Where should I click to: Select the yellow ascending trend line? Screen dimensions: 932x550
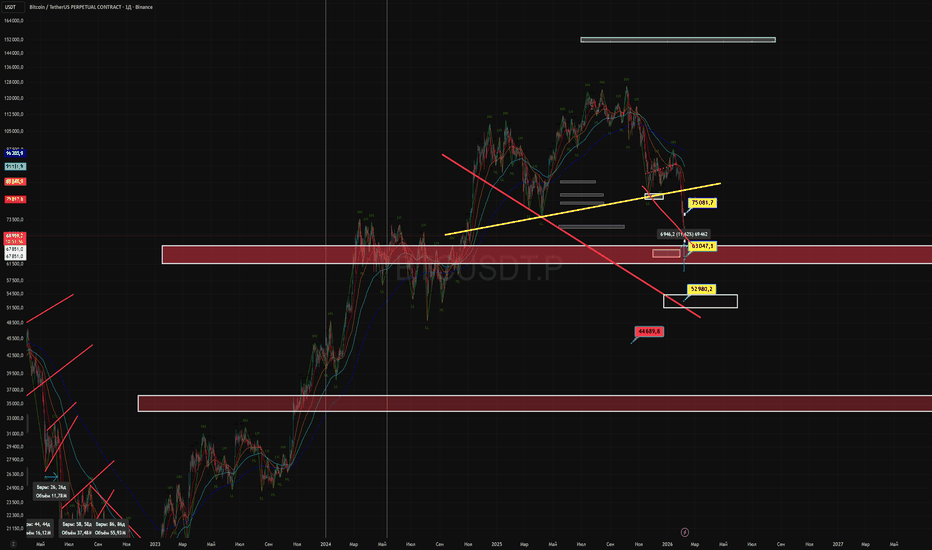point(582,209)
